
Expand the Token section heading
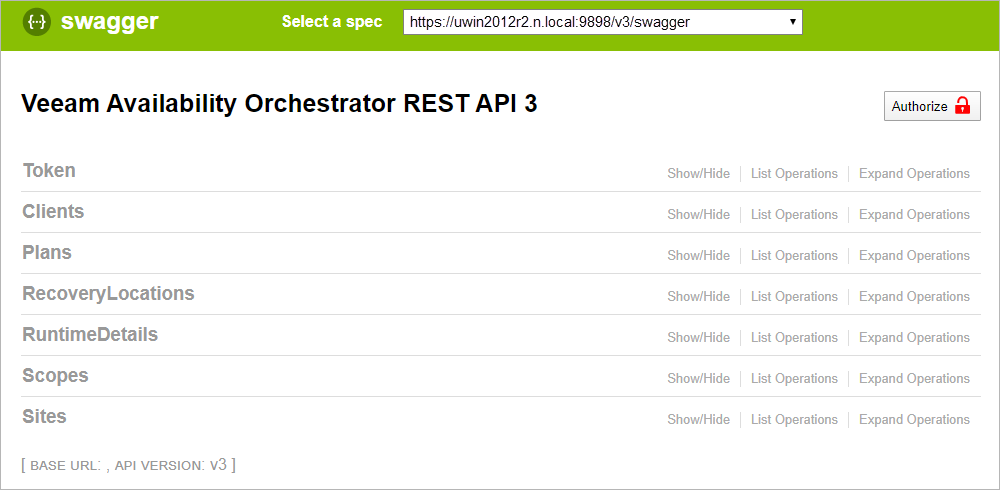pos(49,171)
